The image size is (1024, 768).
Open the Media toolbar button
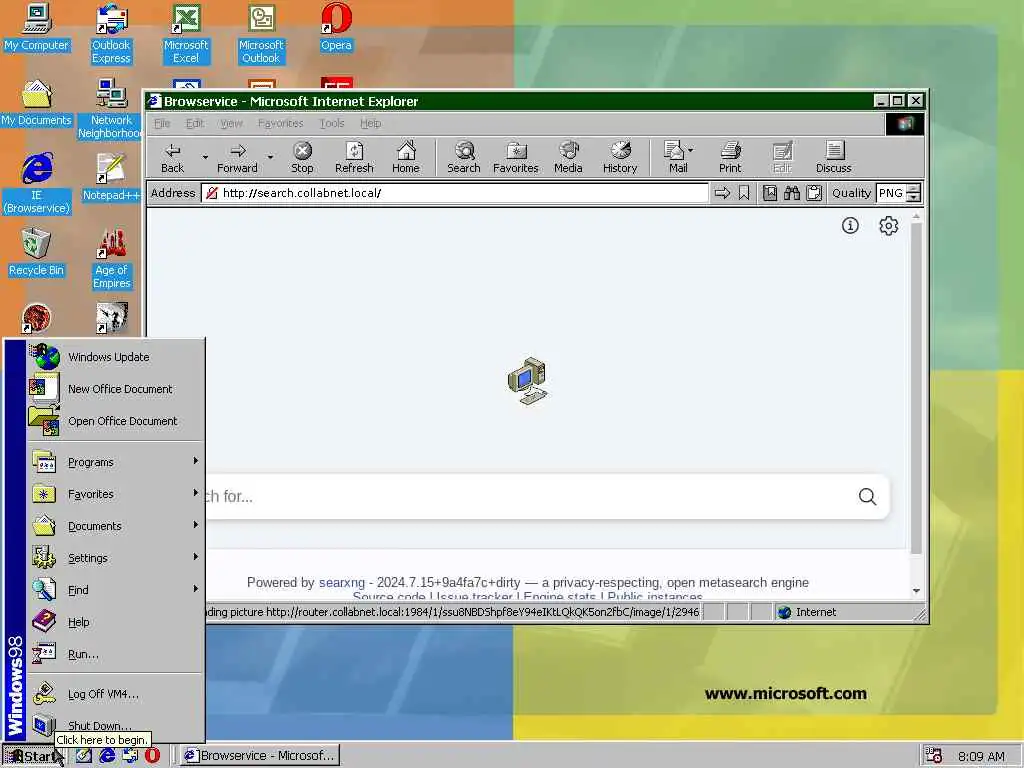pos(568,157)
